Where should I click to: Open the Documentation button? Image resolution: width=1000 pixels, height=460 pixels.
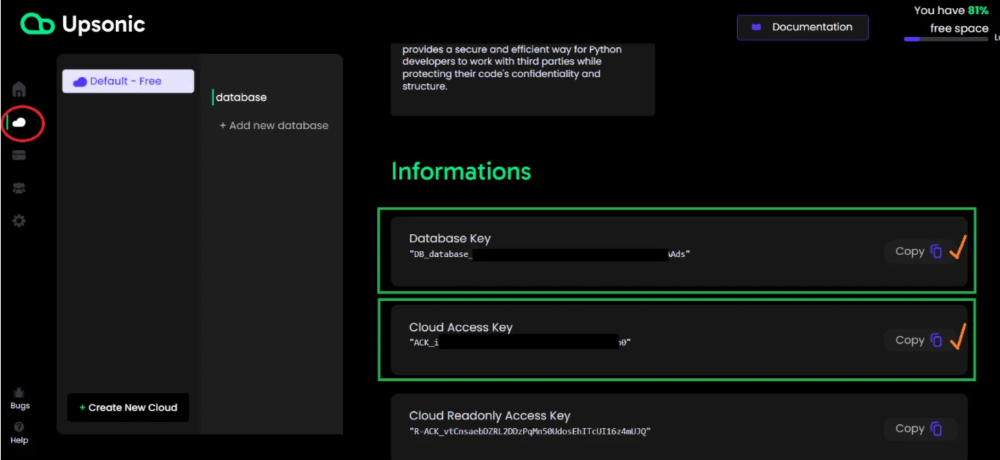coord(802,27)
